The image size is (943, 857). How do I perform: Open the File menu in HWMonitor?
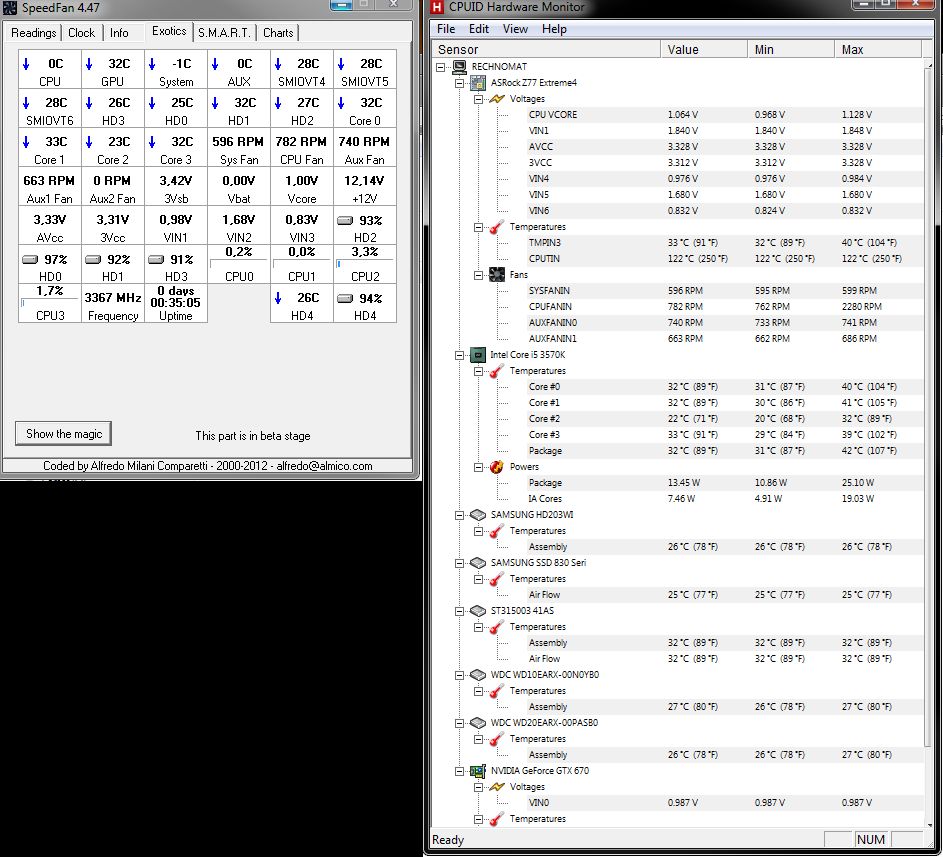click(446, 29)
